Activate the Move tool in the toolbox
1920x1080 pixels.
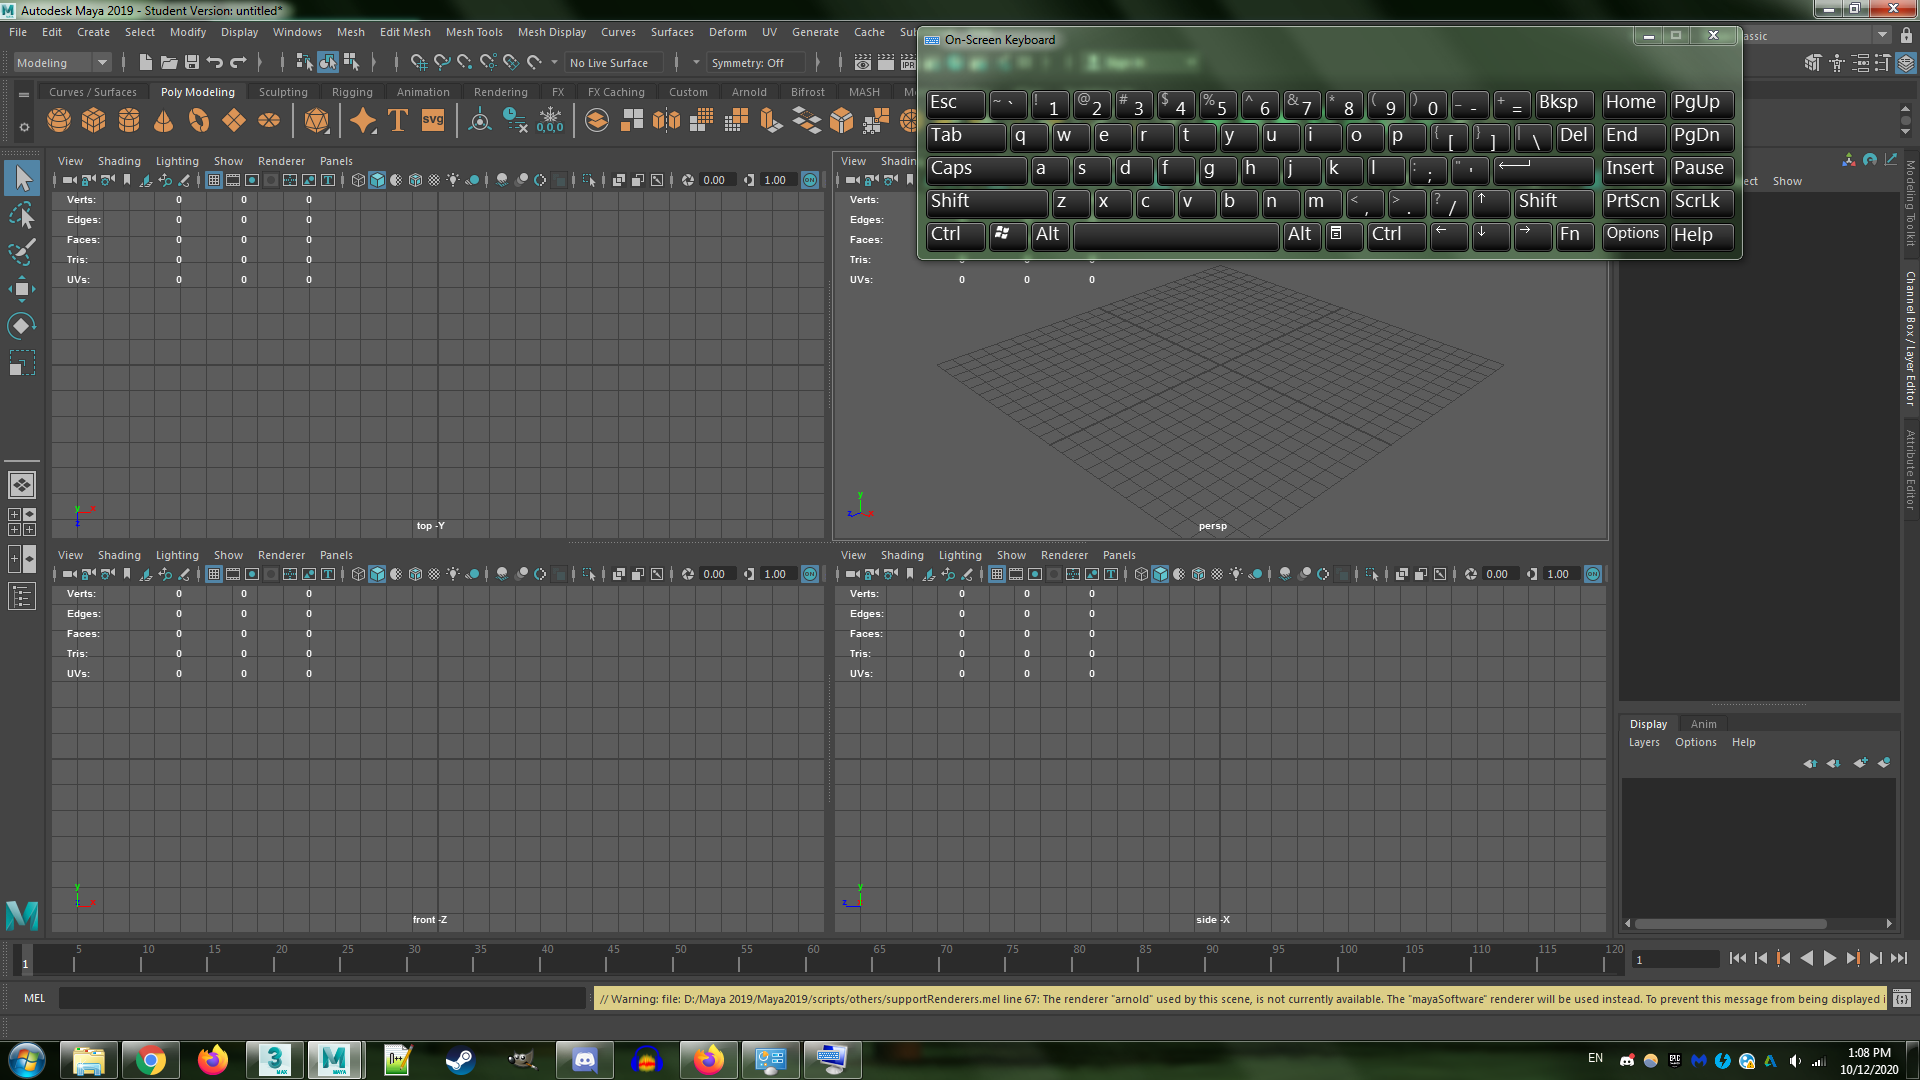(x=22, y=289)
